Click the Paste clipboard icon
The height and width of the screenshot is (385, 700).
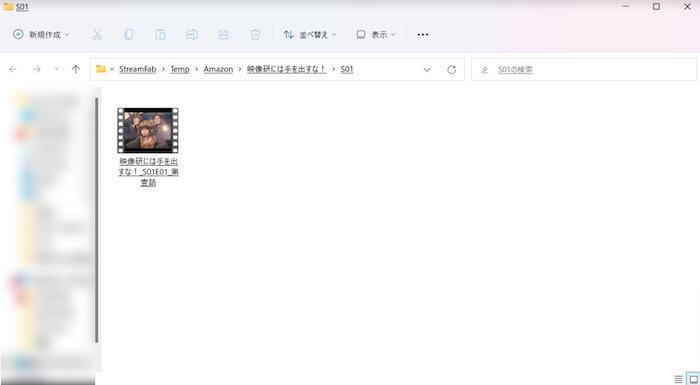[x=160, y=34]
